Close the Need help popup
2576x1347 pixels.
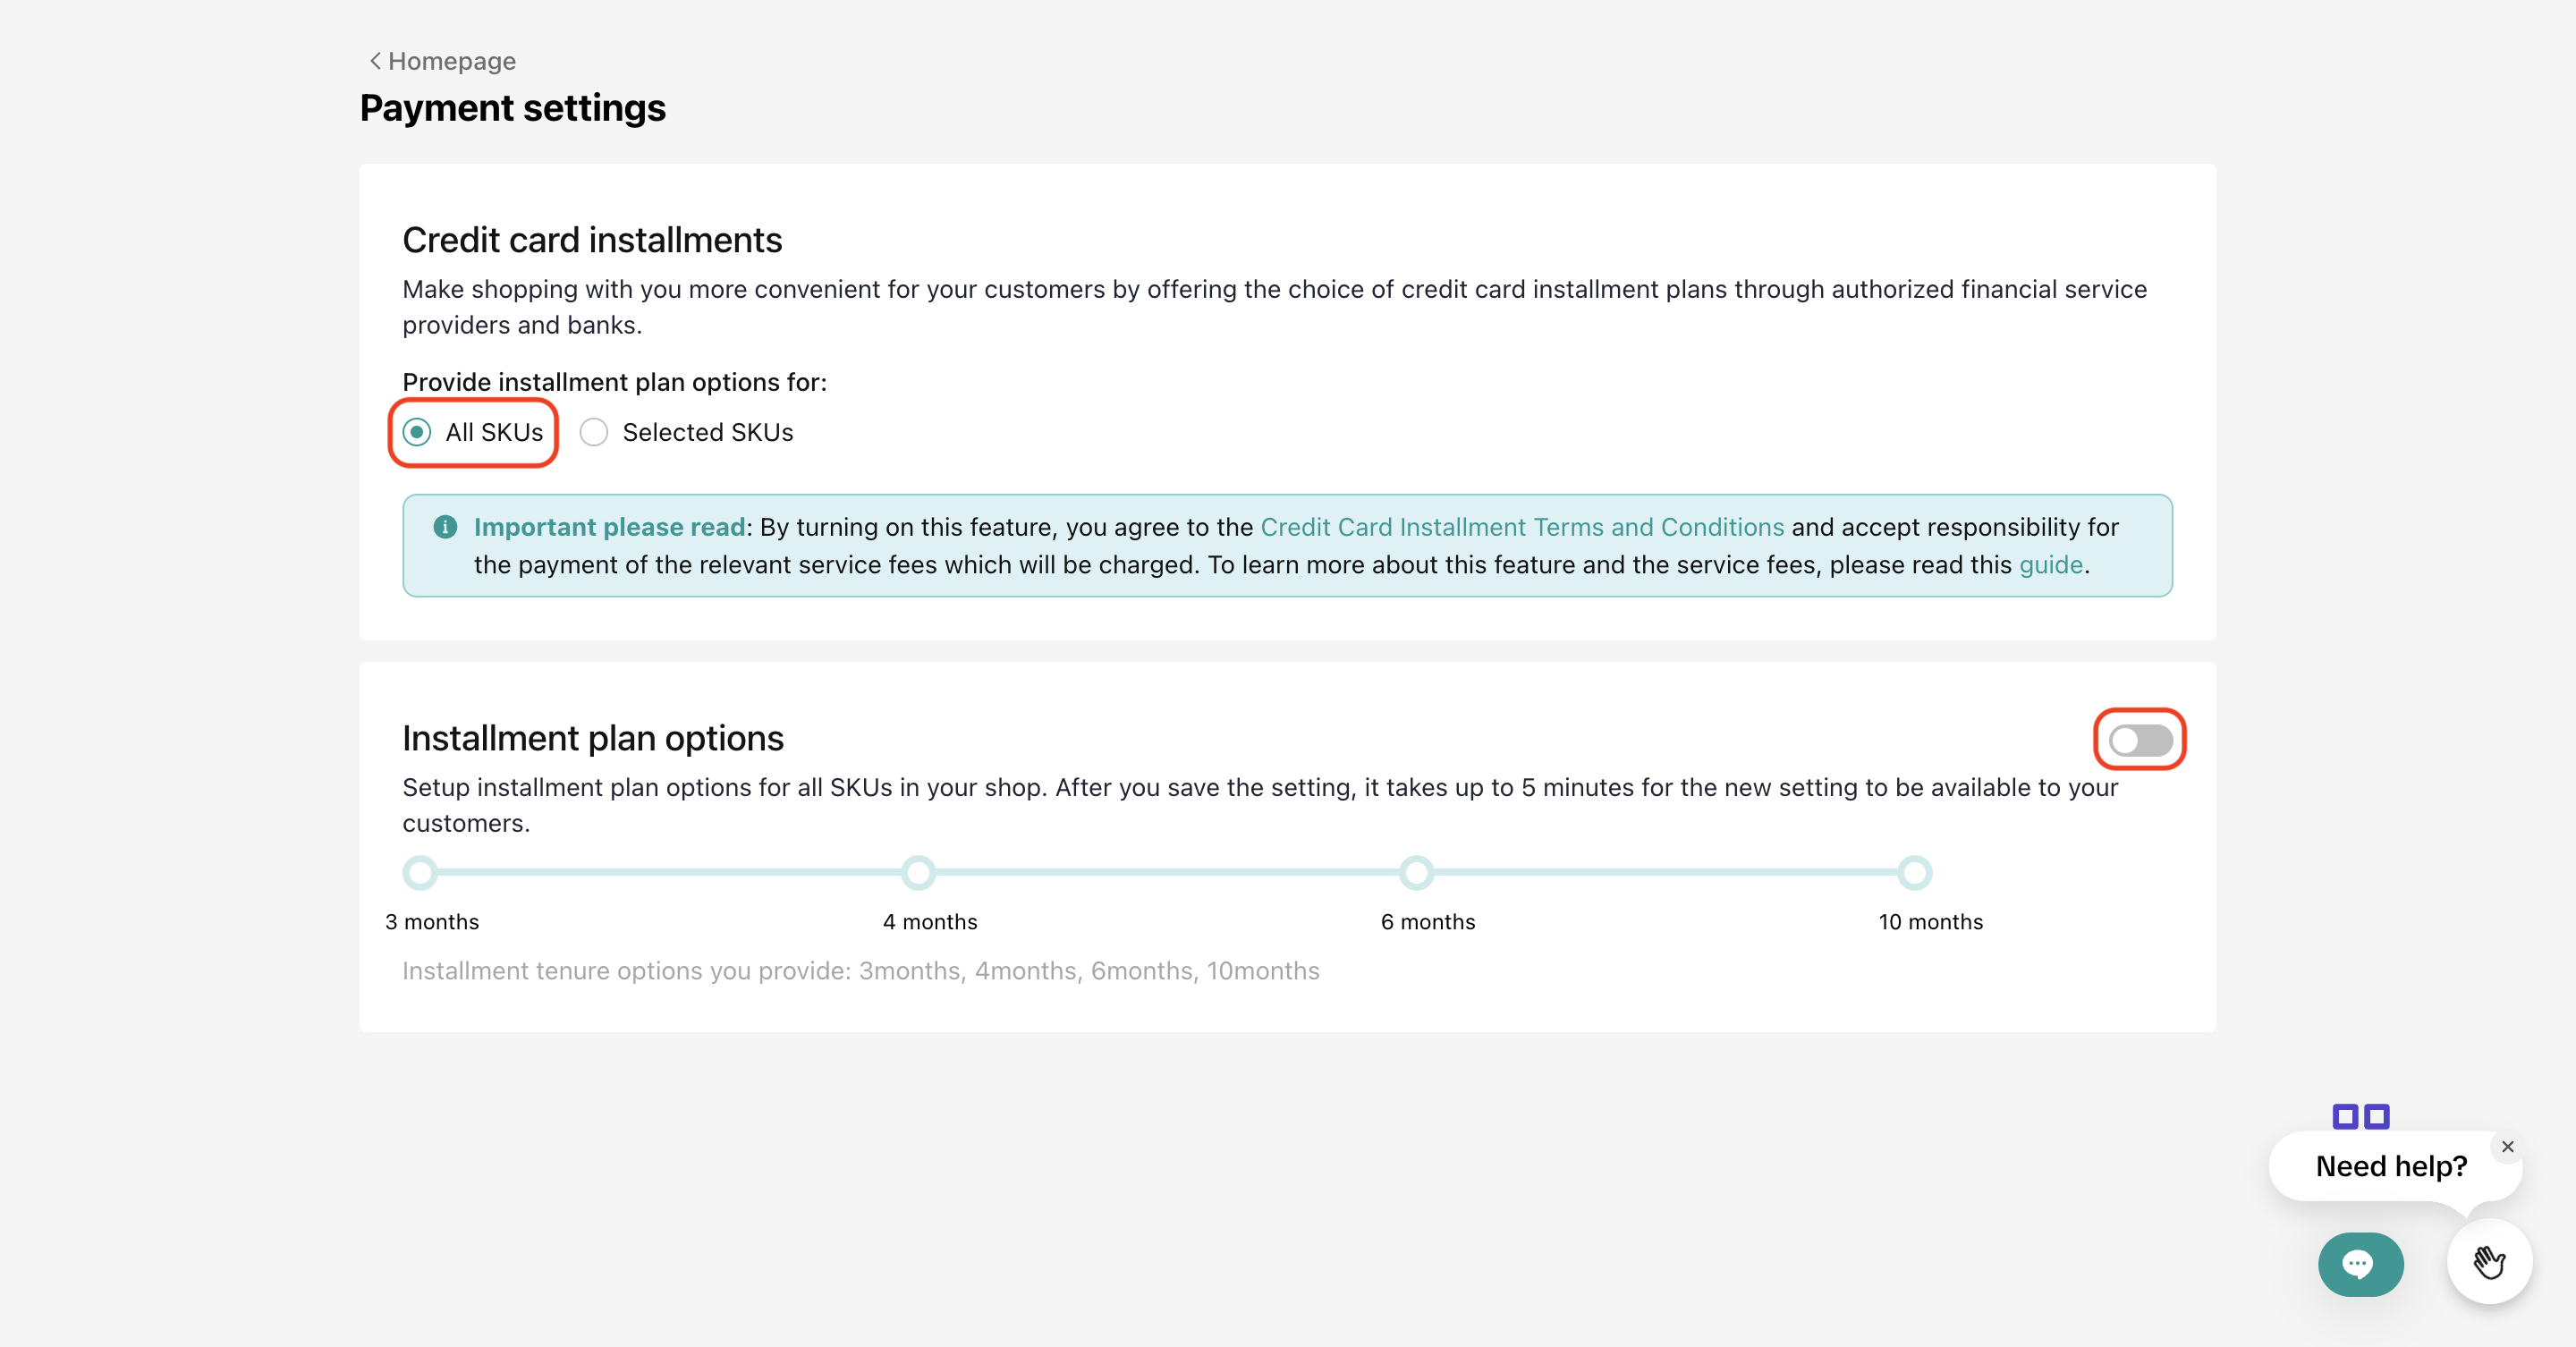click(x=2507, y=1147)
